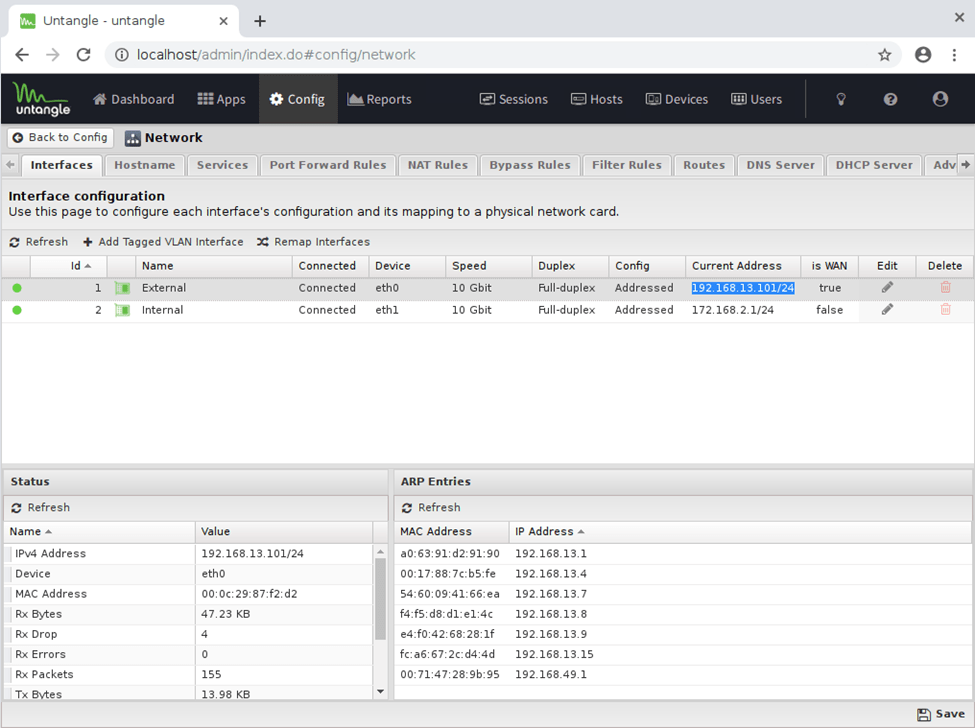Open the help question mark icon

(890, 99)
